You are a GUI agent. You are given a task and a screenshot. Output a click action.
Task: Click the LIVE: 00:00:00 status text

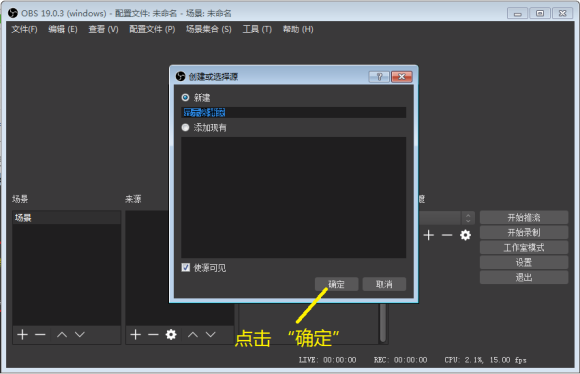pyautogui.click(x=327, y=360)
